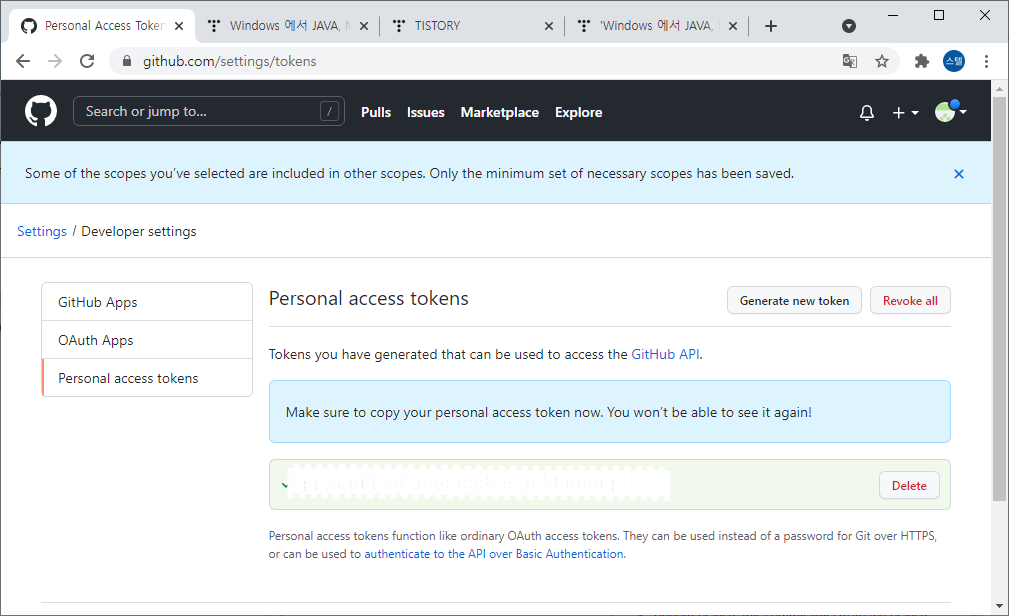Expand the plus create-new dropdown
This screenshot has height=616, width=1009.
tap(905, 113)
